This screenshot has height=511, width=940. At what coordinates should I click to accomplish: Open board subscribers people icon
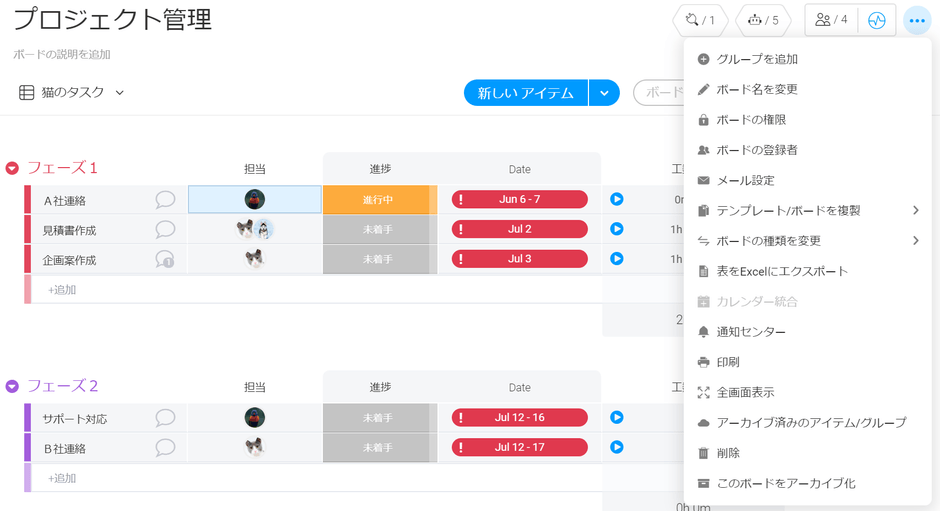[x=831, y=20]
